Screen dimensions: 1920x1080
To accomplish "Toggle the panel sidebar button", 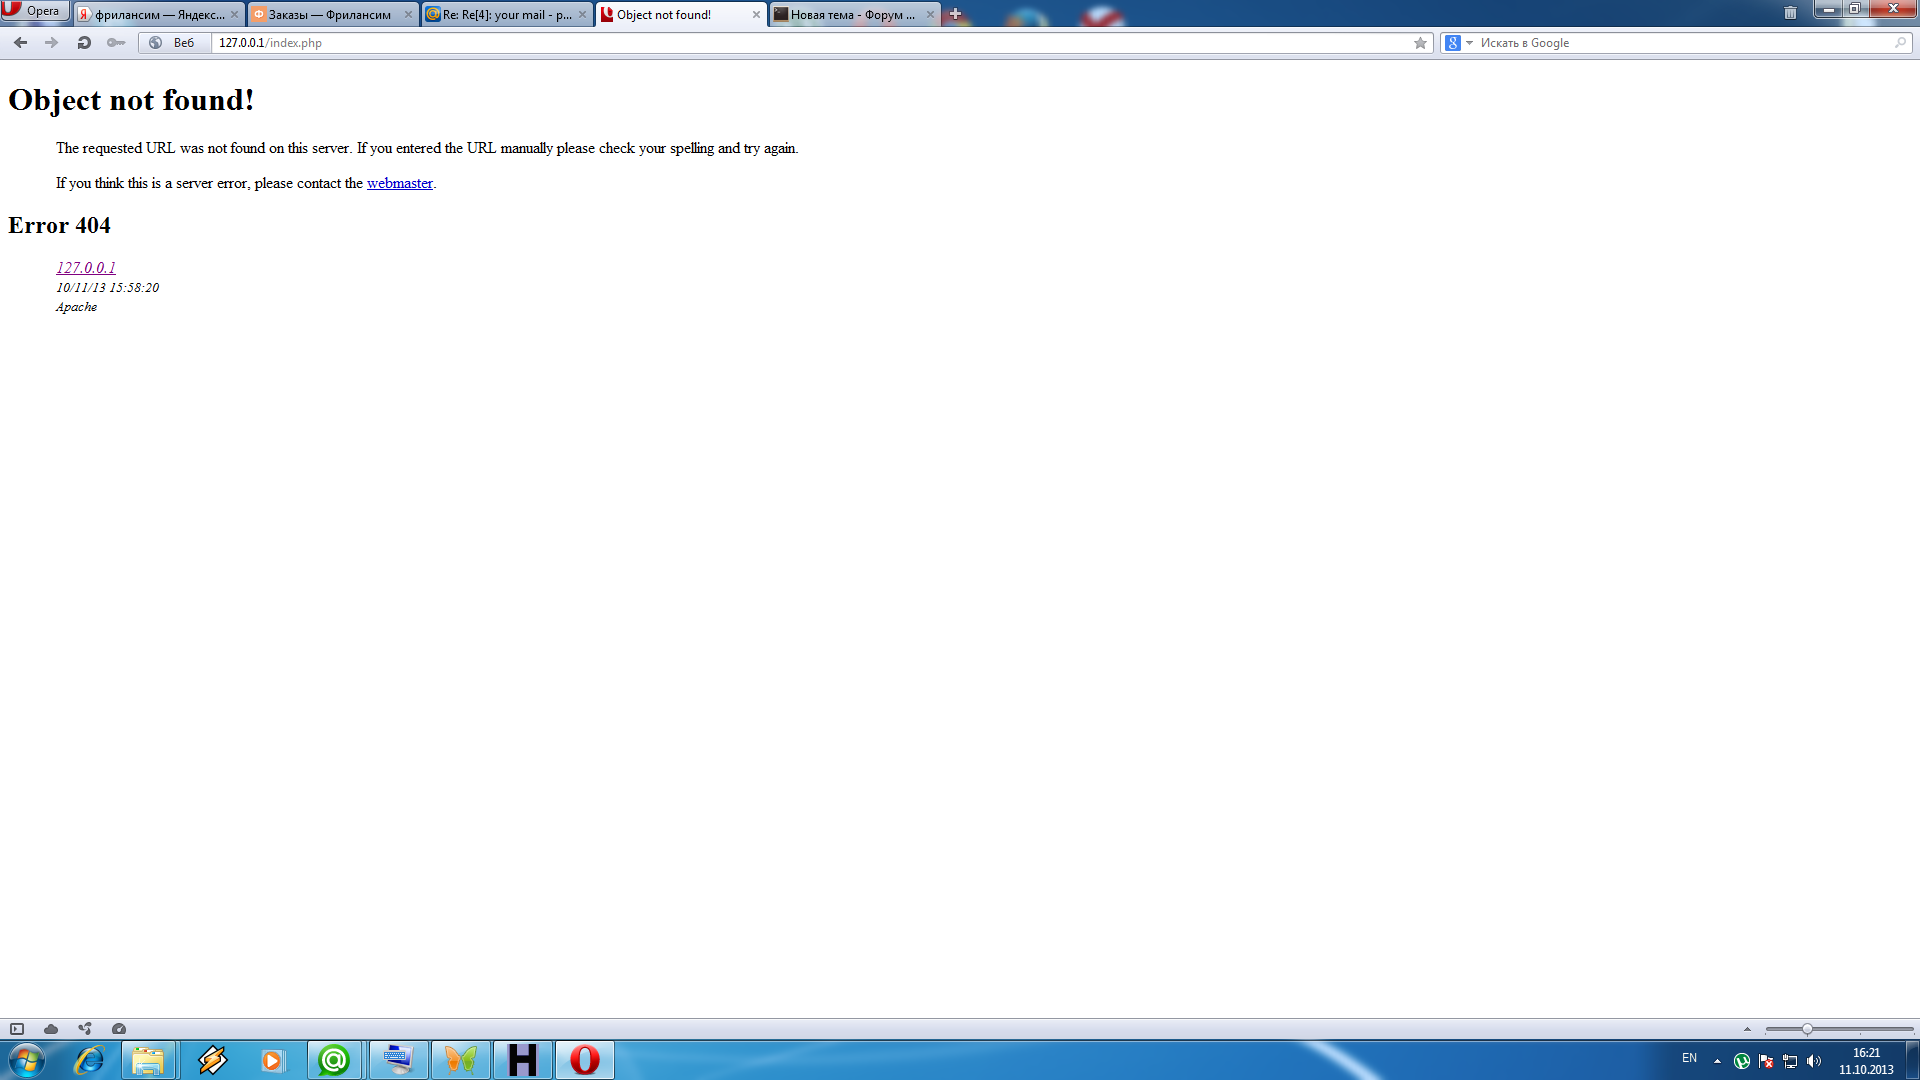I will point(17,1029).
